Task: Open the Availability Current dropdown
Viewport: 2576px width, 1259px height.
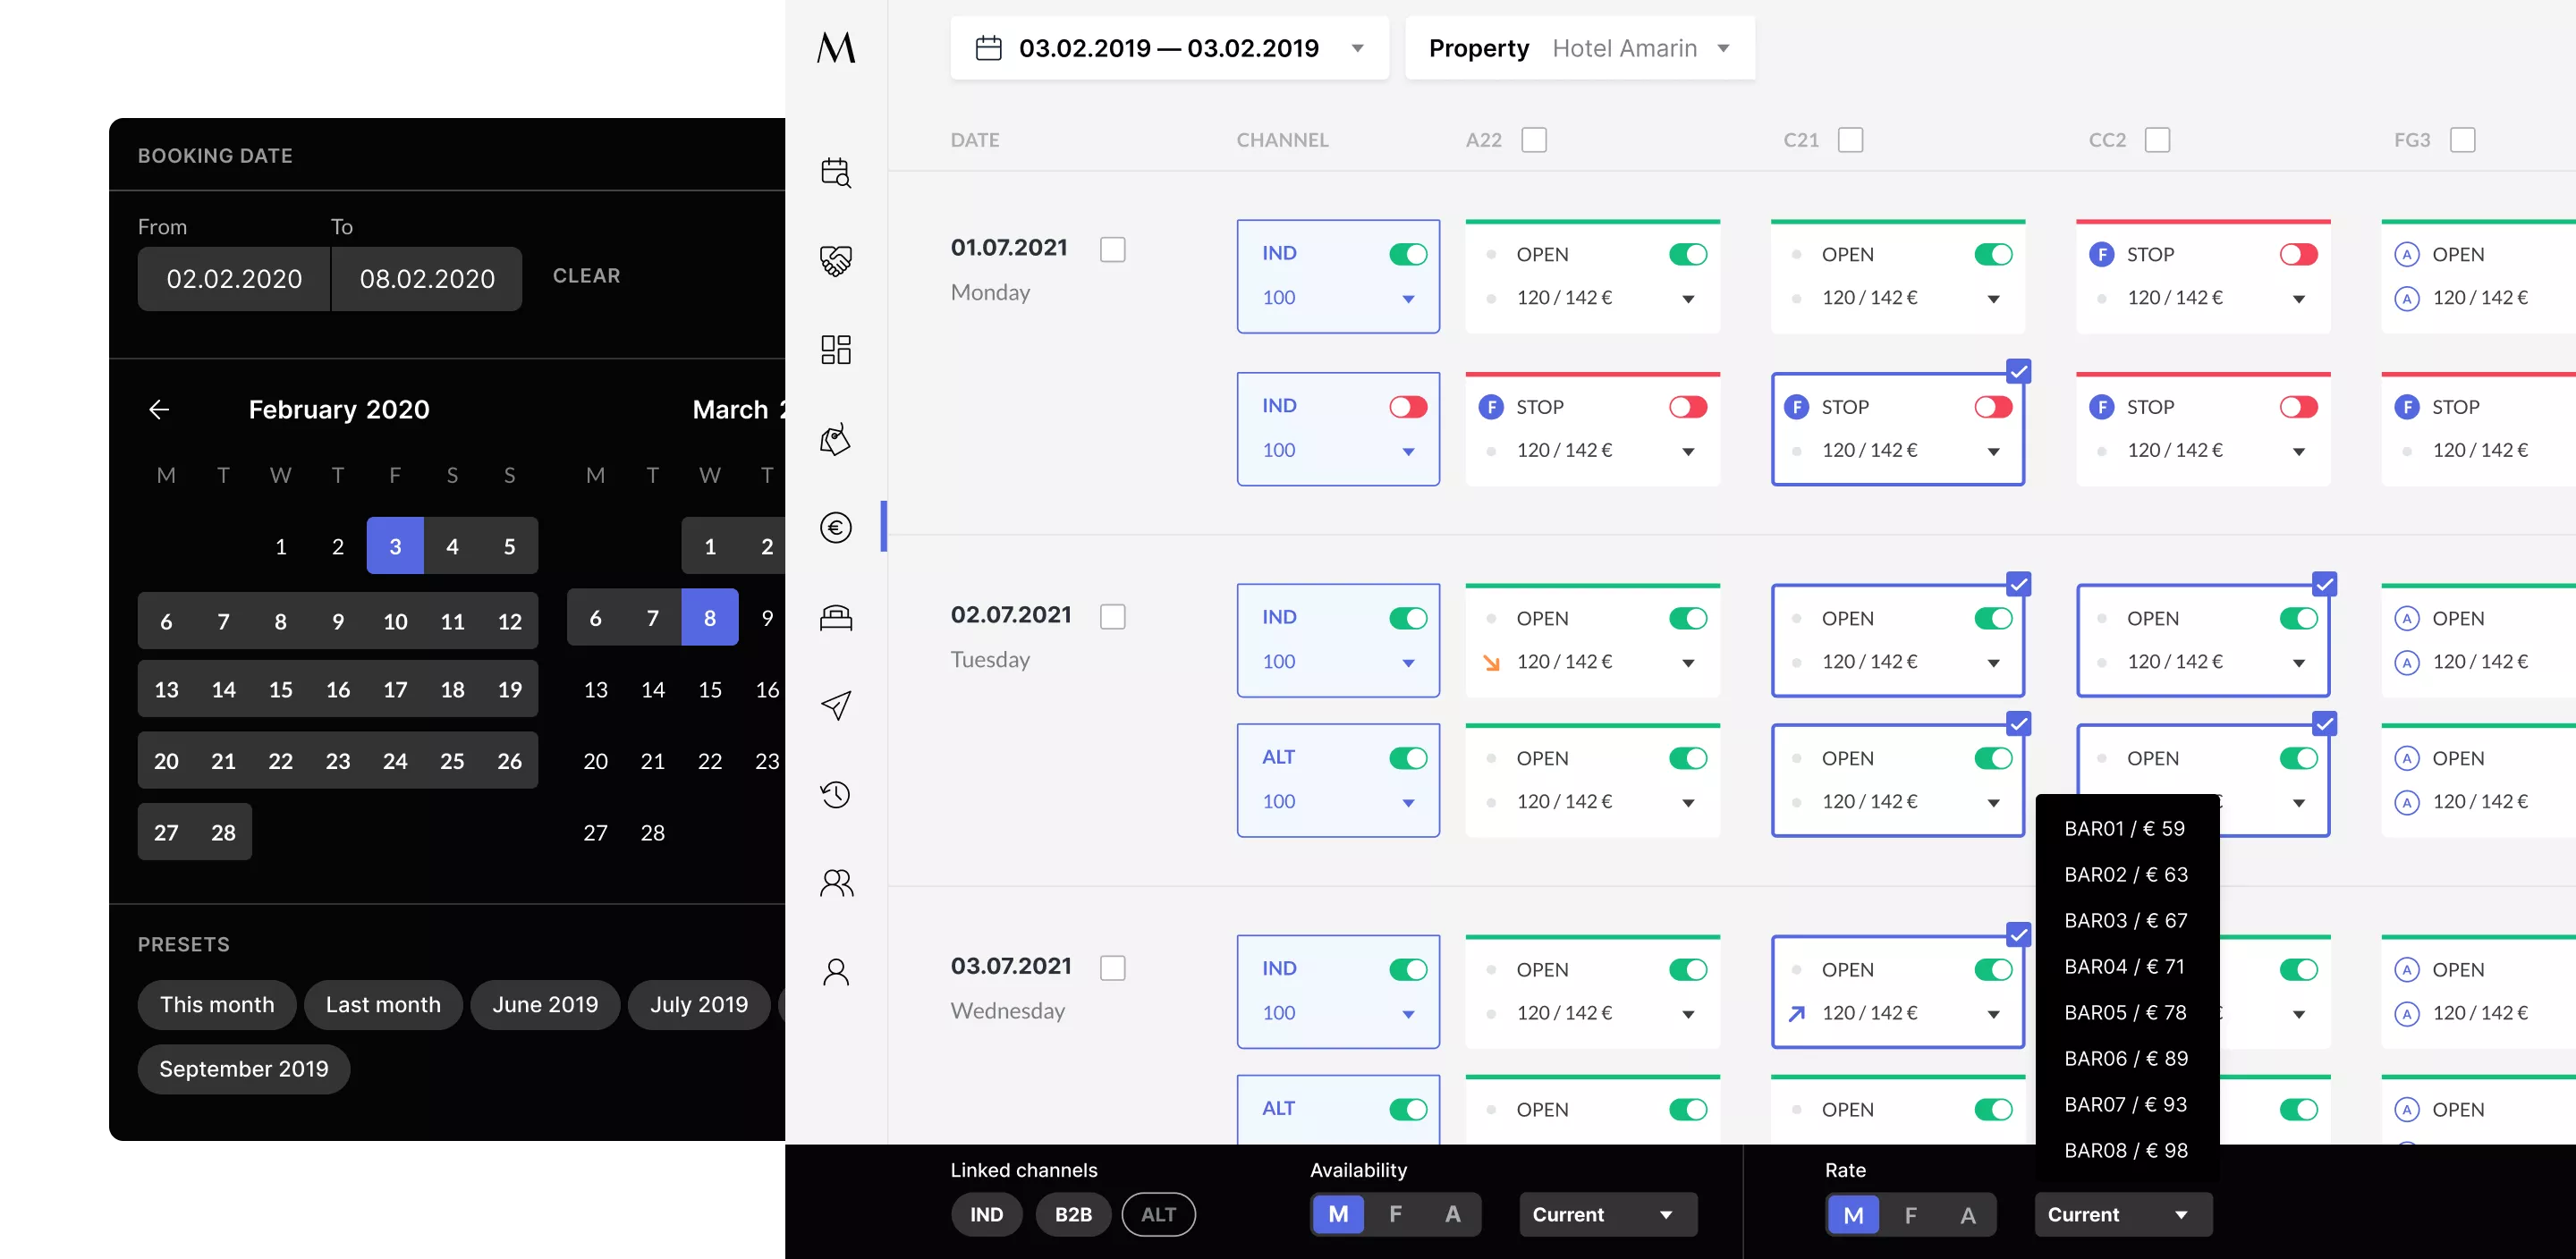Action: 1607,1214
